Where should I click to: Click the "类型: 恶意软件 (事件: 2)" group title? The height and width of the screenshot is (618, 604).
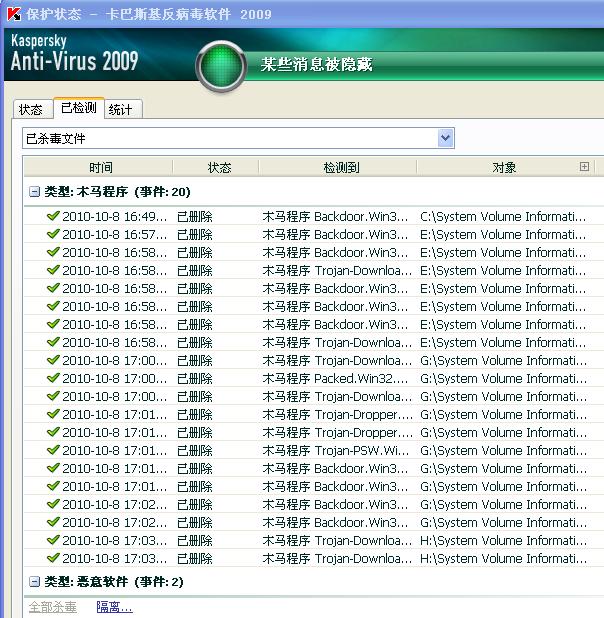(x=114, y=581)
